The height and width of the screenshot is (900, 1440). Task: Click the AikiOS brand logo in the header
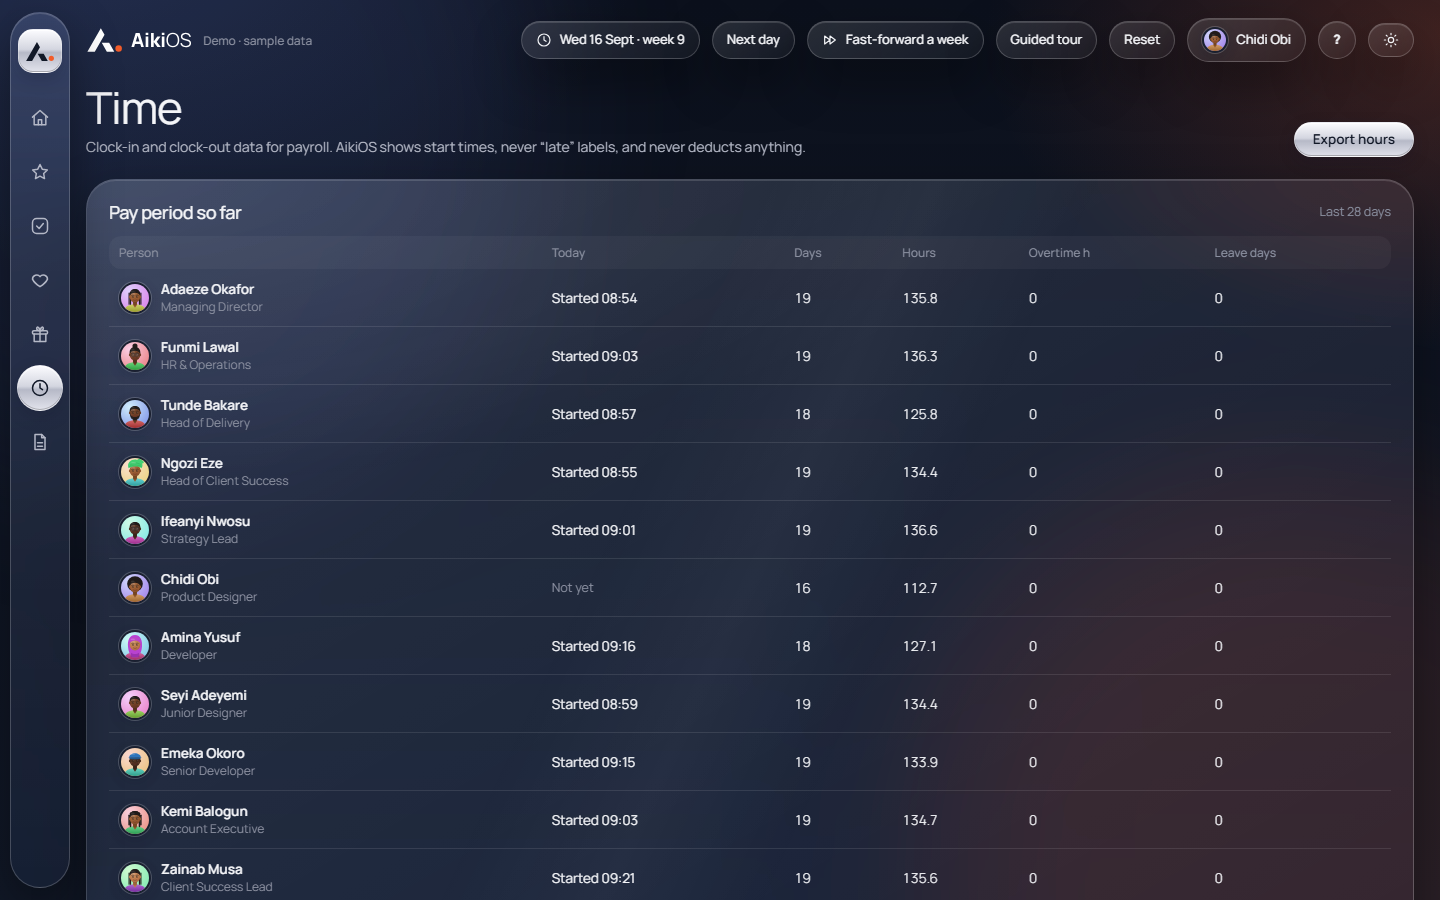pos(139,40)
